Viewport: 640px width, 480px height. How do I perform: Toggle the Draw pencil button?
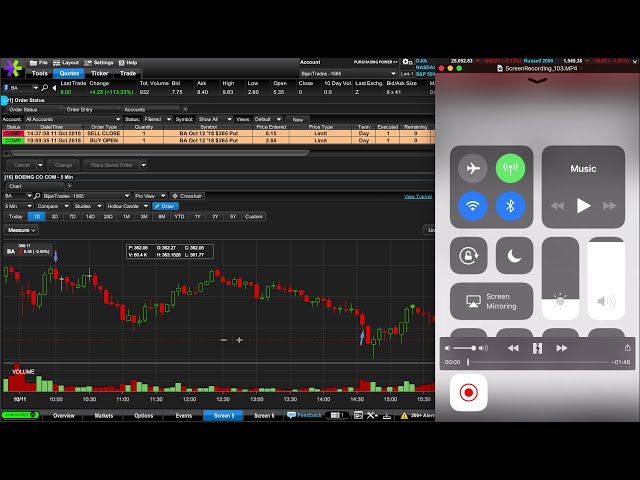(x=165, y=206)
